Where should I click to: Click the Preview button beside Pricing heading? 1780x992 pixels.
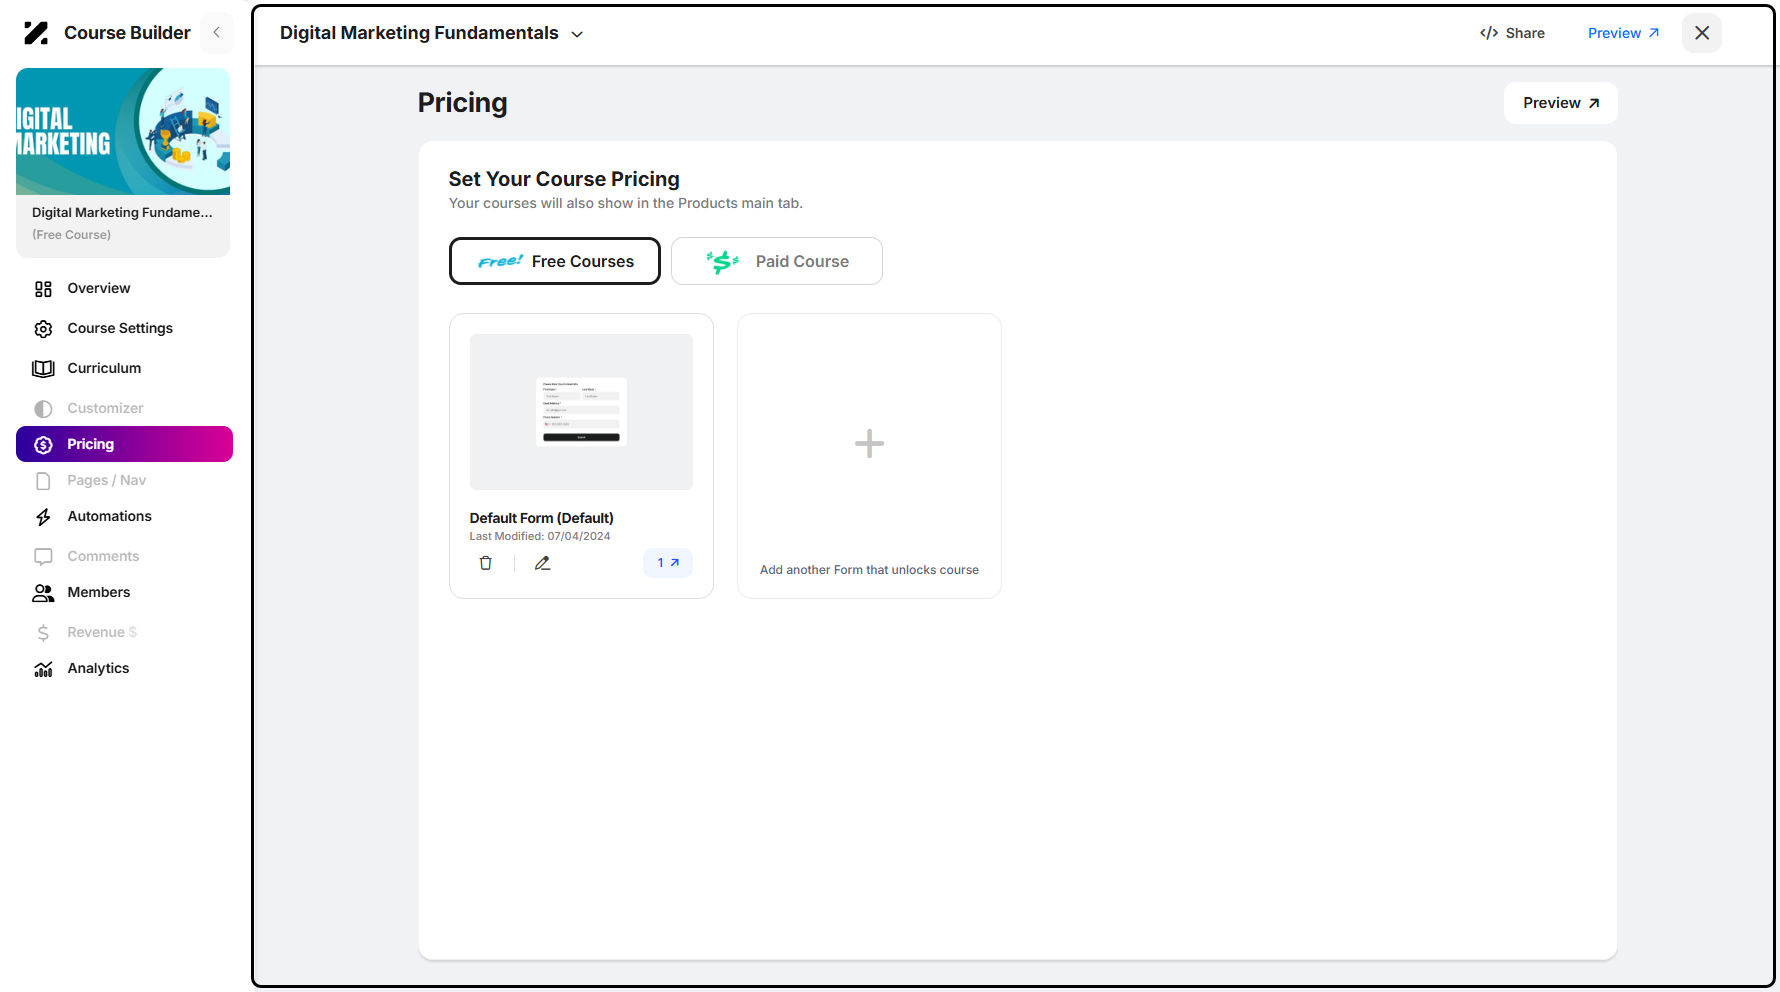point(1560,103)
